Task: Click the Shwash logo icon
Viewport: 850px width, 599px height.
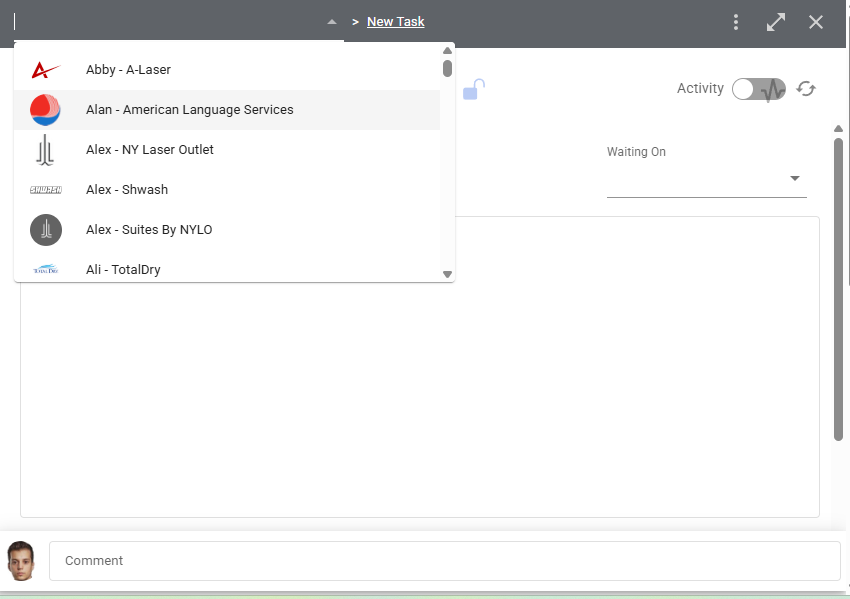Action: [46, 190]
